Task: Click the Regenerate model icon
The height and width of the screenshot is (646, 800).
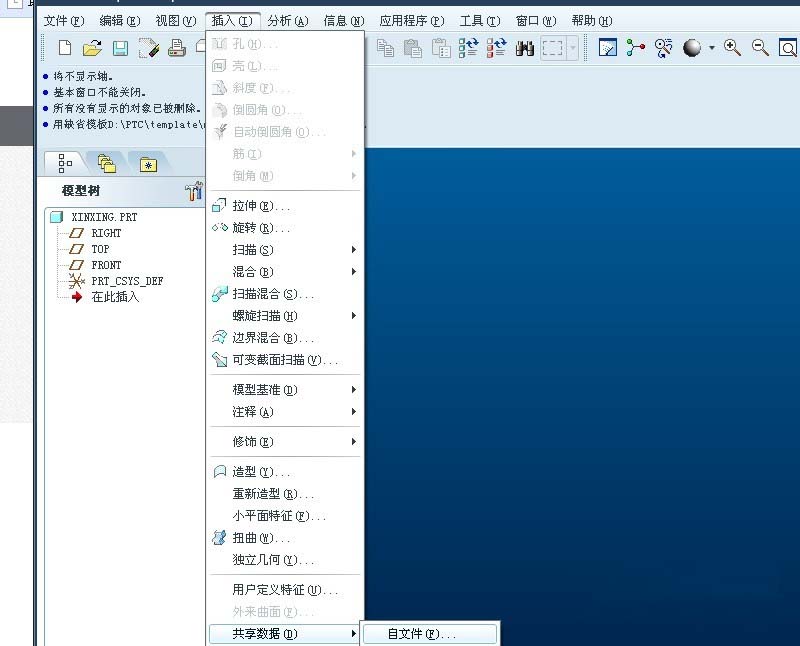Action: [x=468, y=48]
